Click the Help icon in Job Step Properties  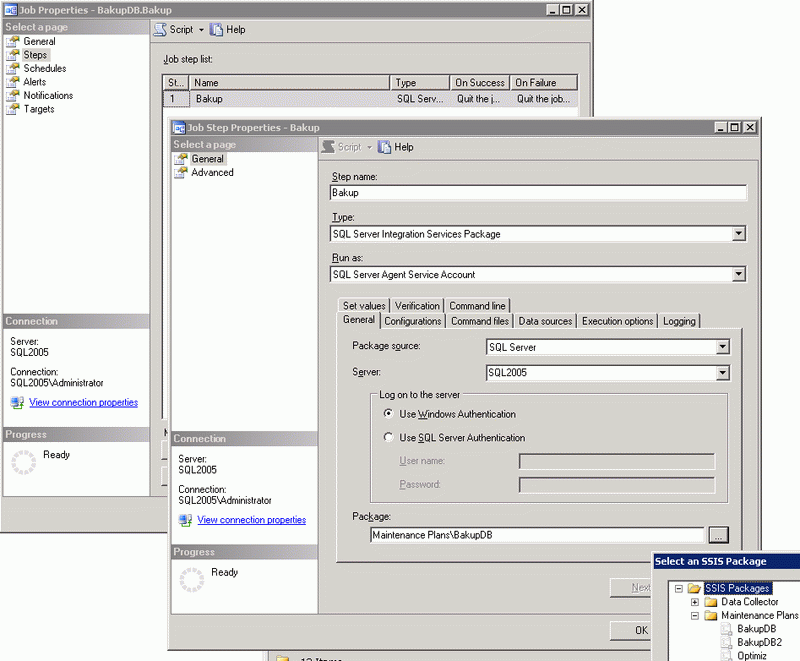pos(384,147)
